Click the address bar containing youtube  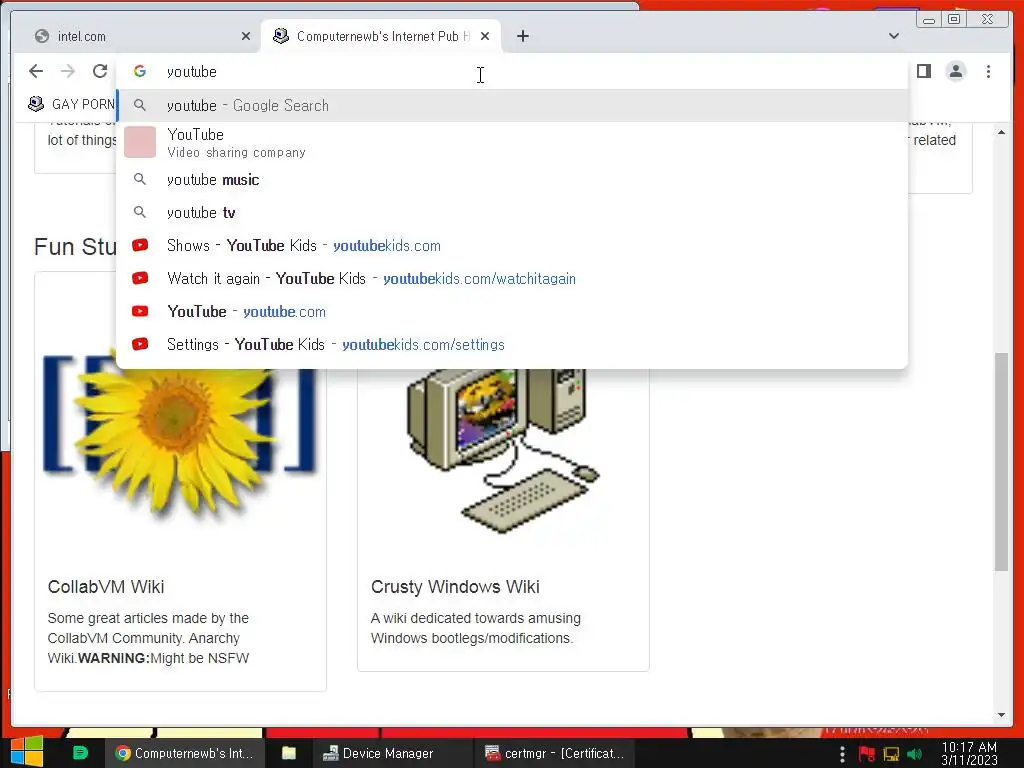click(x=513, y=72)
